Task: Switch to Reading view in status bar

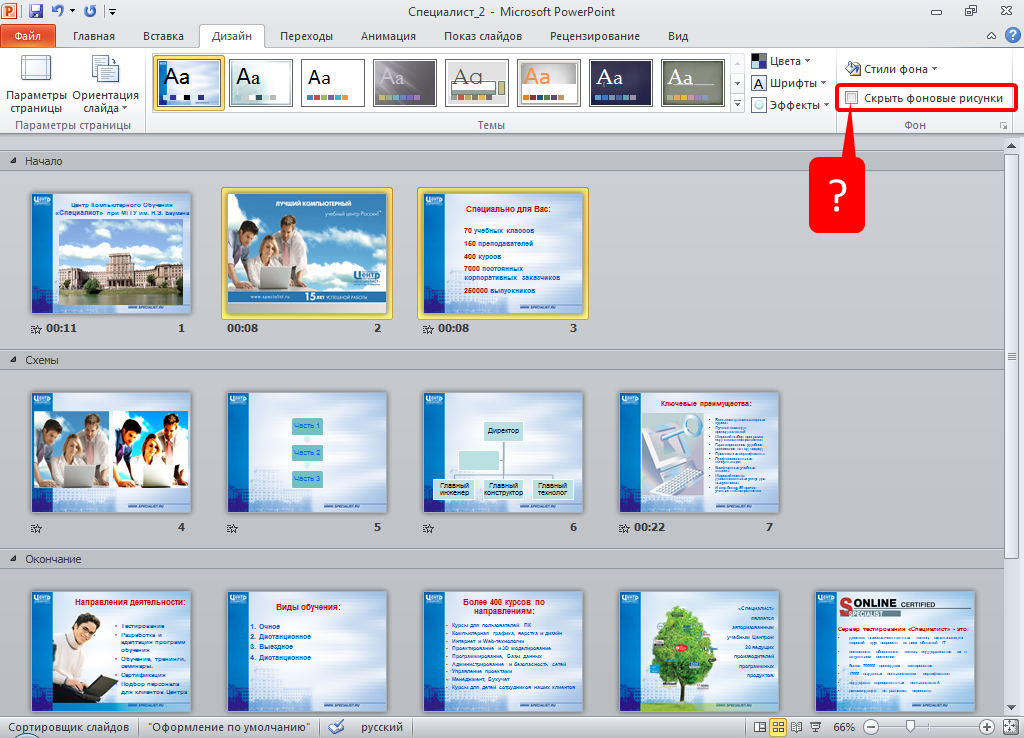Action: (797, 727)
